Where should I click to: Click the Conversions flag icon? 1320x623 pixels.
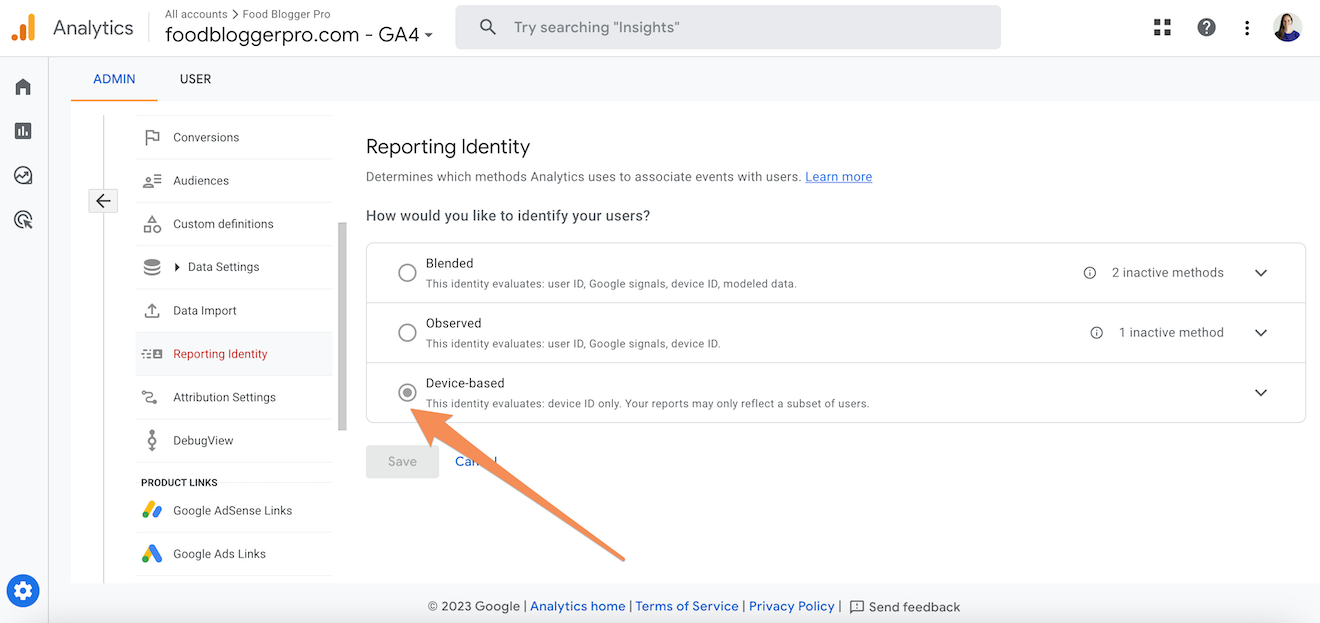152,137
